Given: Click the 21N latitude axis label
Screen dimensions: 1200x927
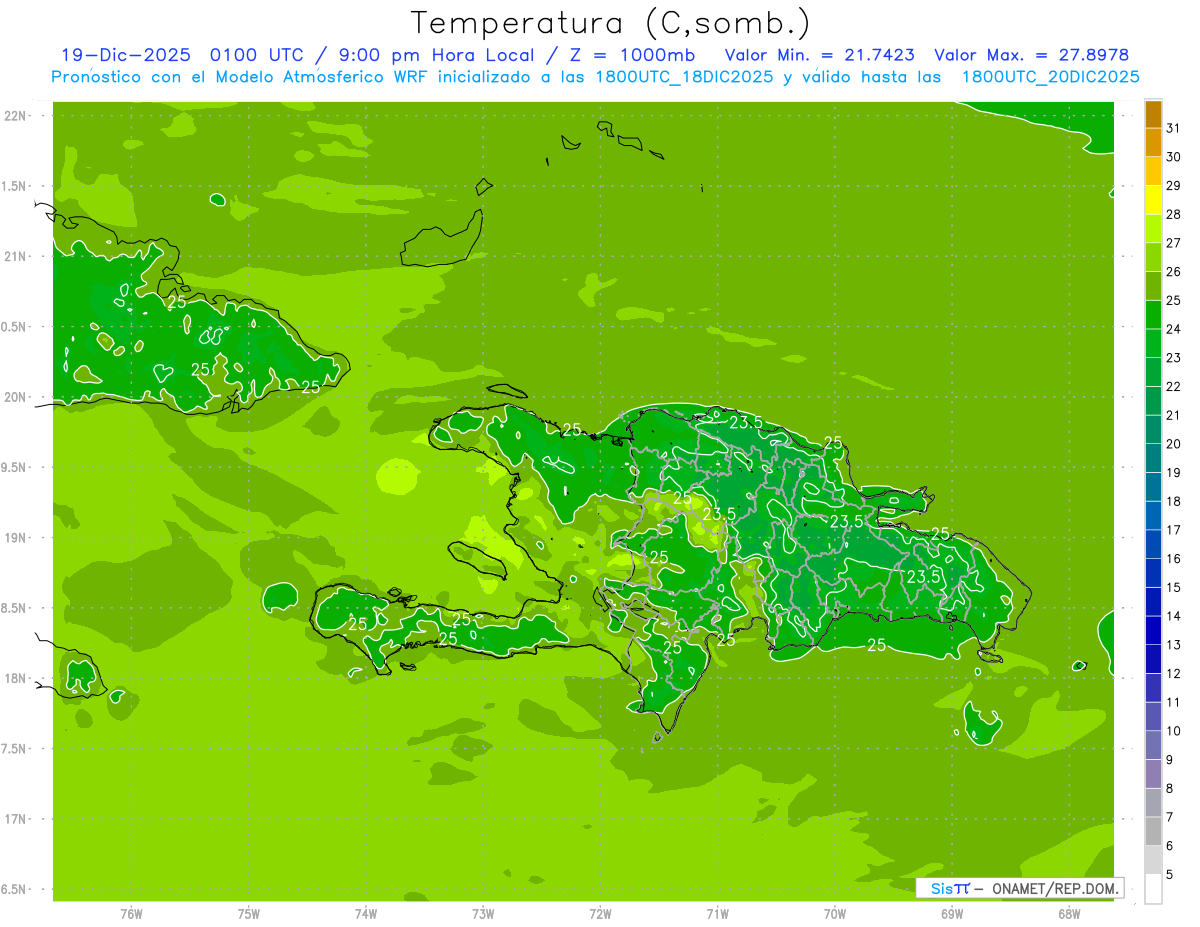Looking at the screenshot, I should coord(16,256).
